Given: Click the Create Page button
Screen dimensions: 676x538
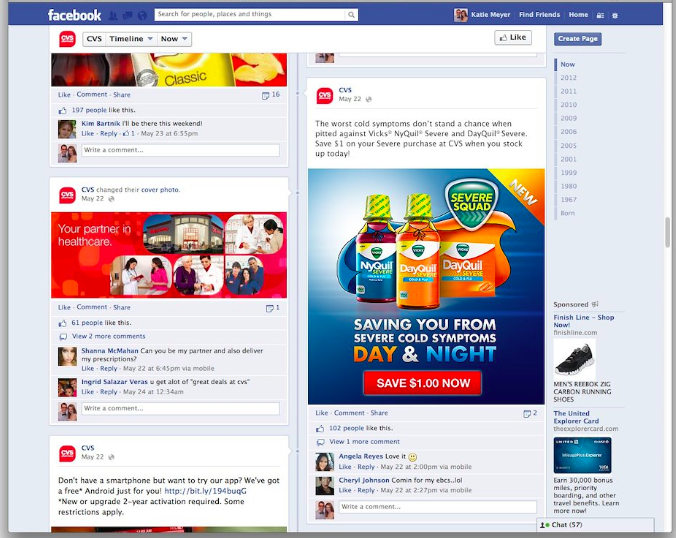Looking at the screenshot, I should coord(577,38).
